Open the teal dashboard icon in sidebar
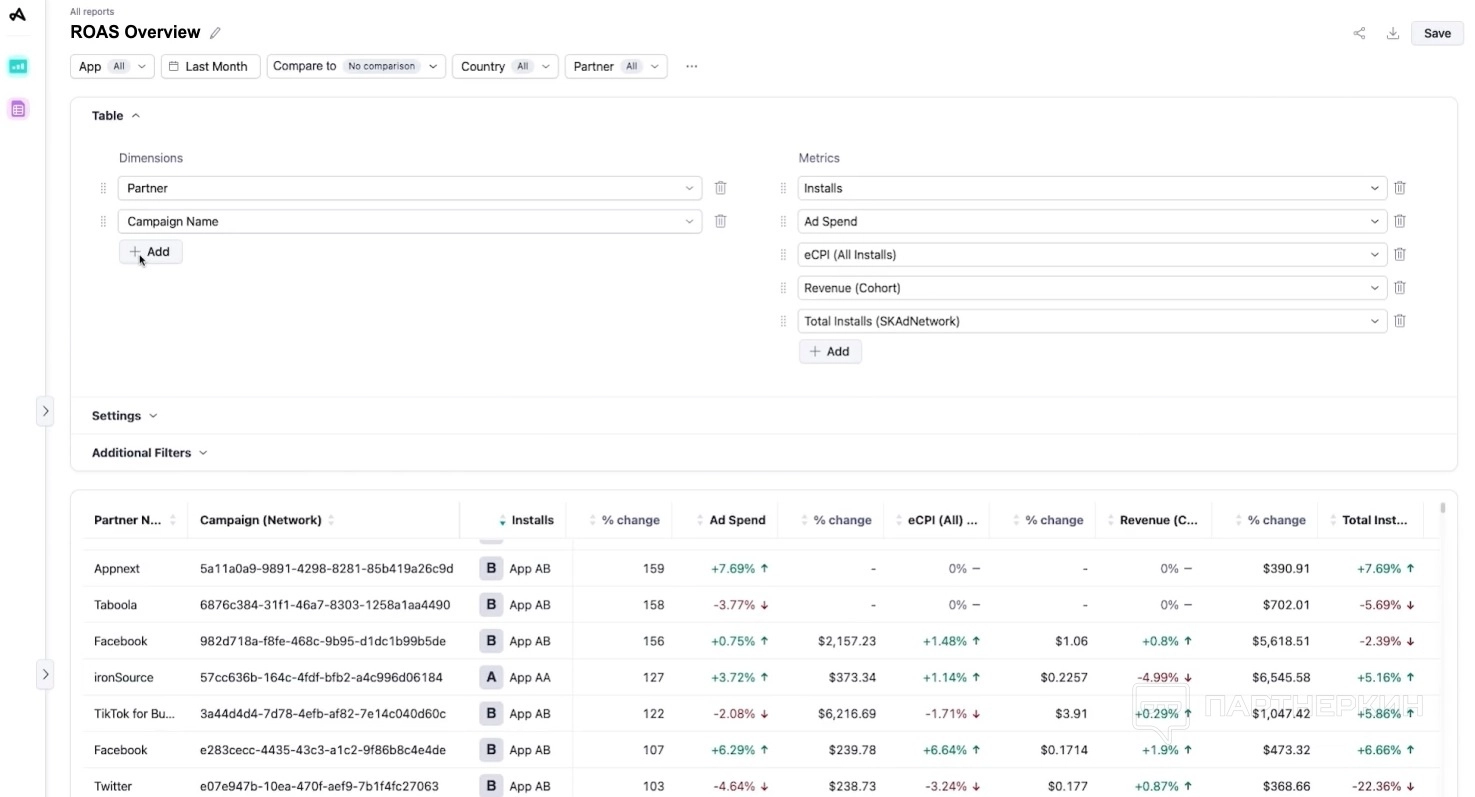 (18, 67)
